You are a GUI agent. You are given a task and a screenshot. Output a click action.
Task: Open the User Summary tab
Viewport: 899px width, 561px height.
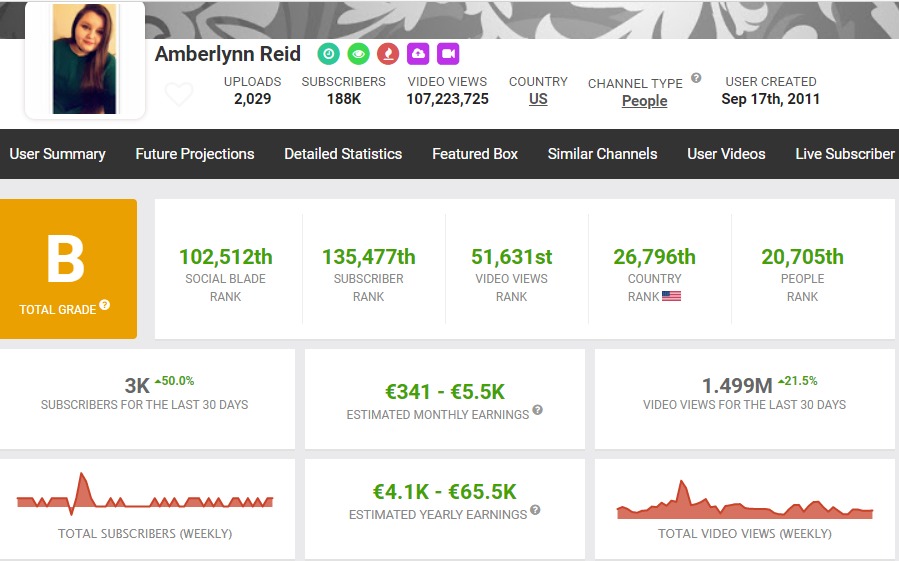pyautogui.click(x=57, y=154)
